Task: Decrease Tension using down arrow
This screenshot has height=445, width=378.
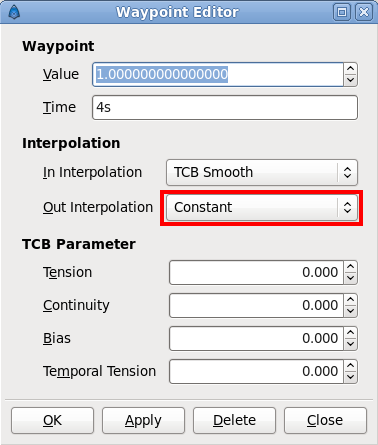Action: 350,278
